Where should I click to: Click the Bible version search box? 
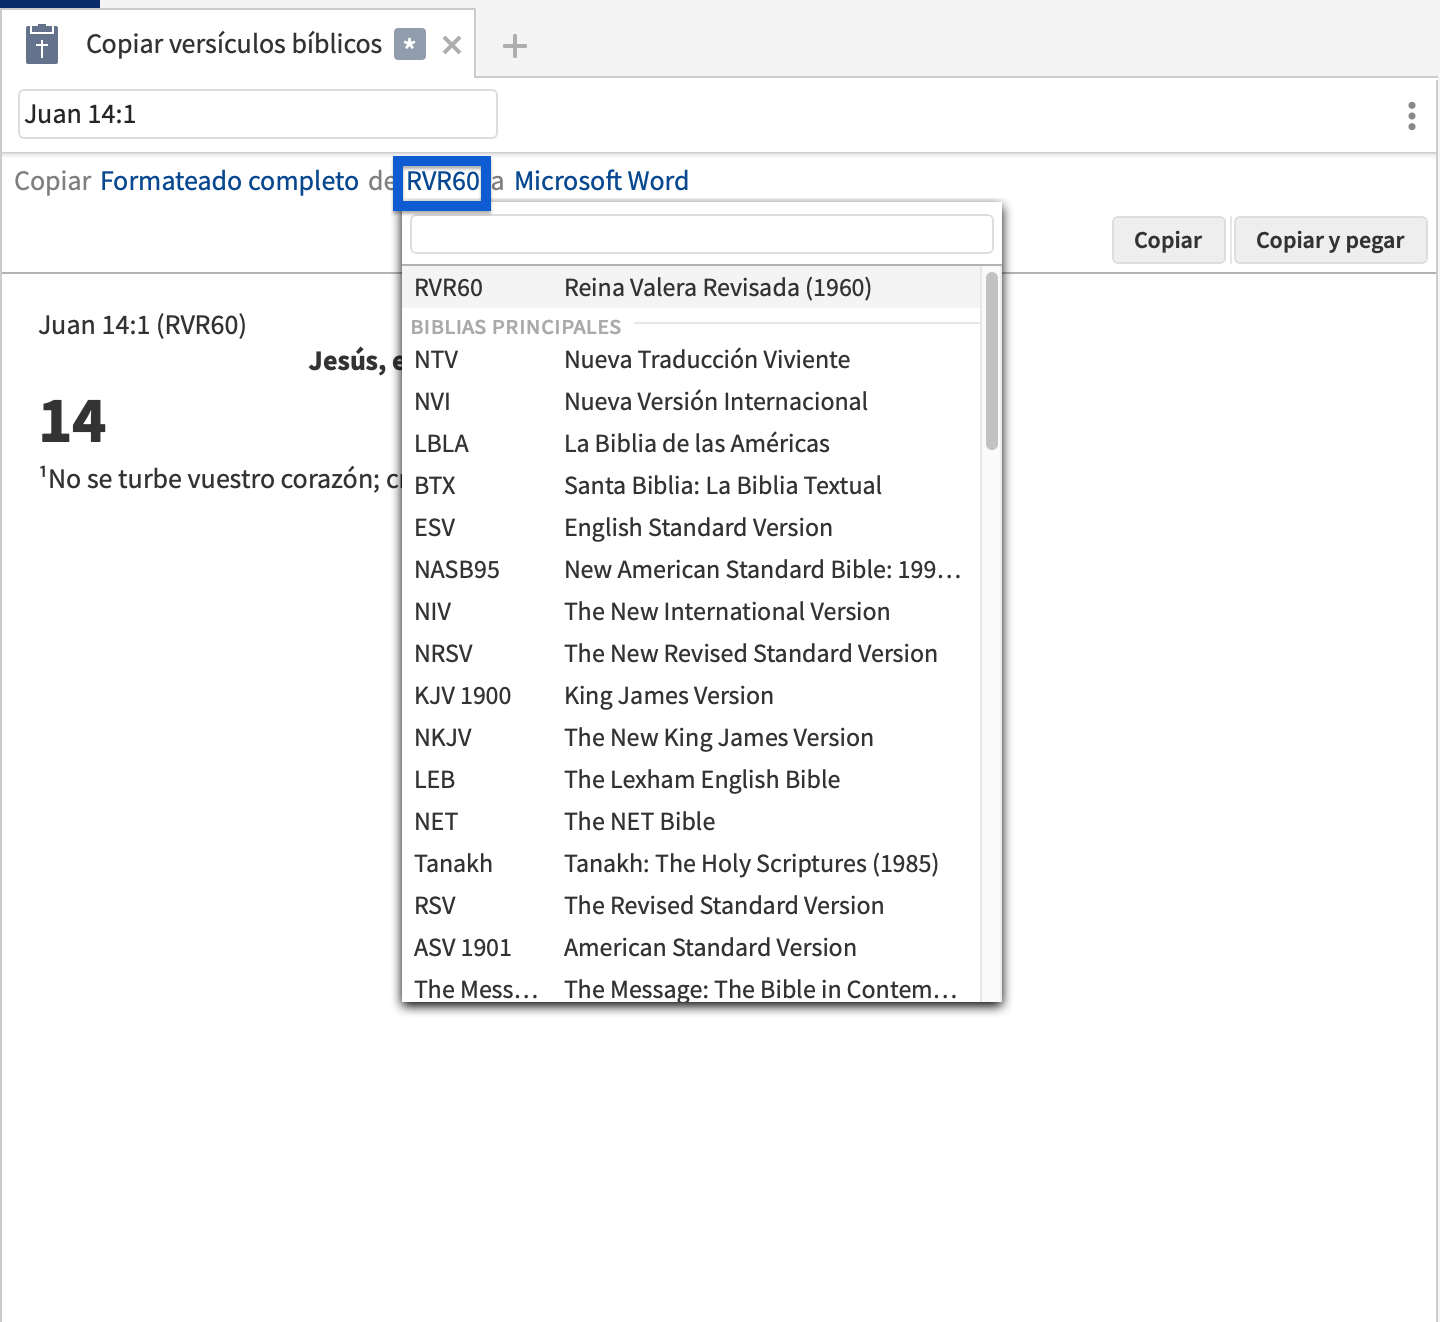pyautogui.click(x=701, y=234)
